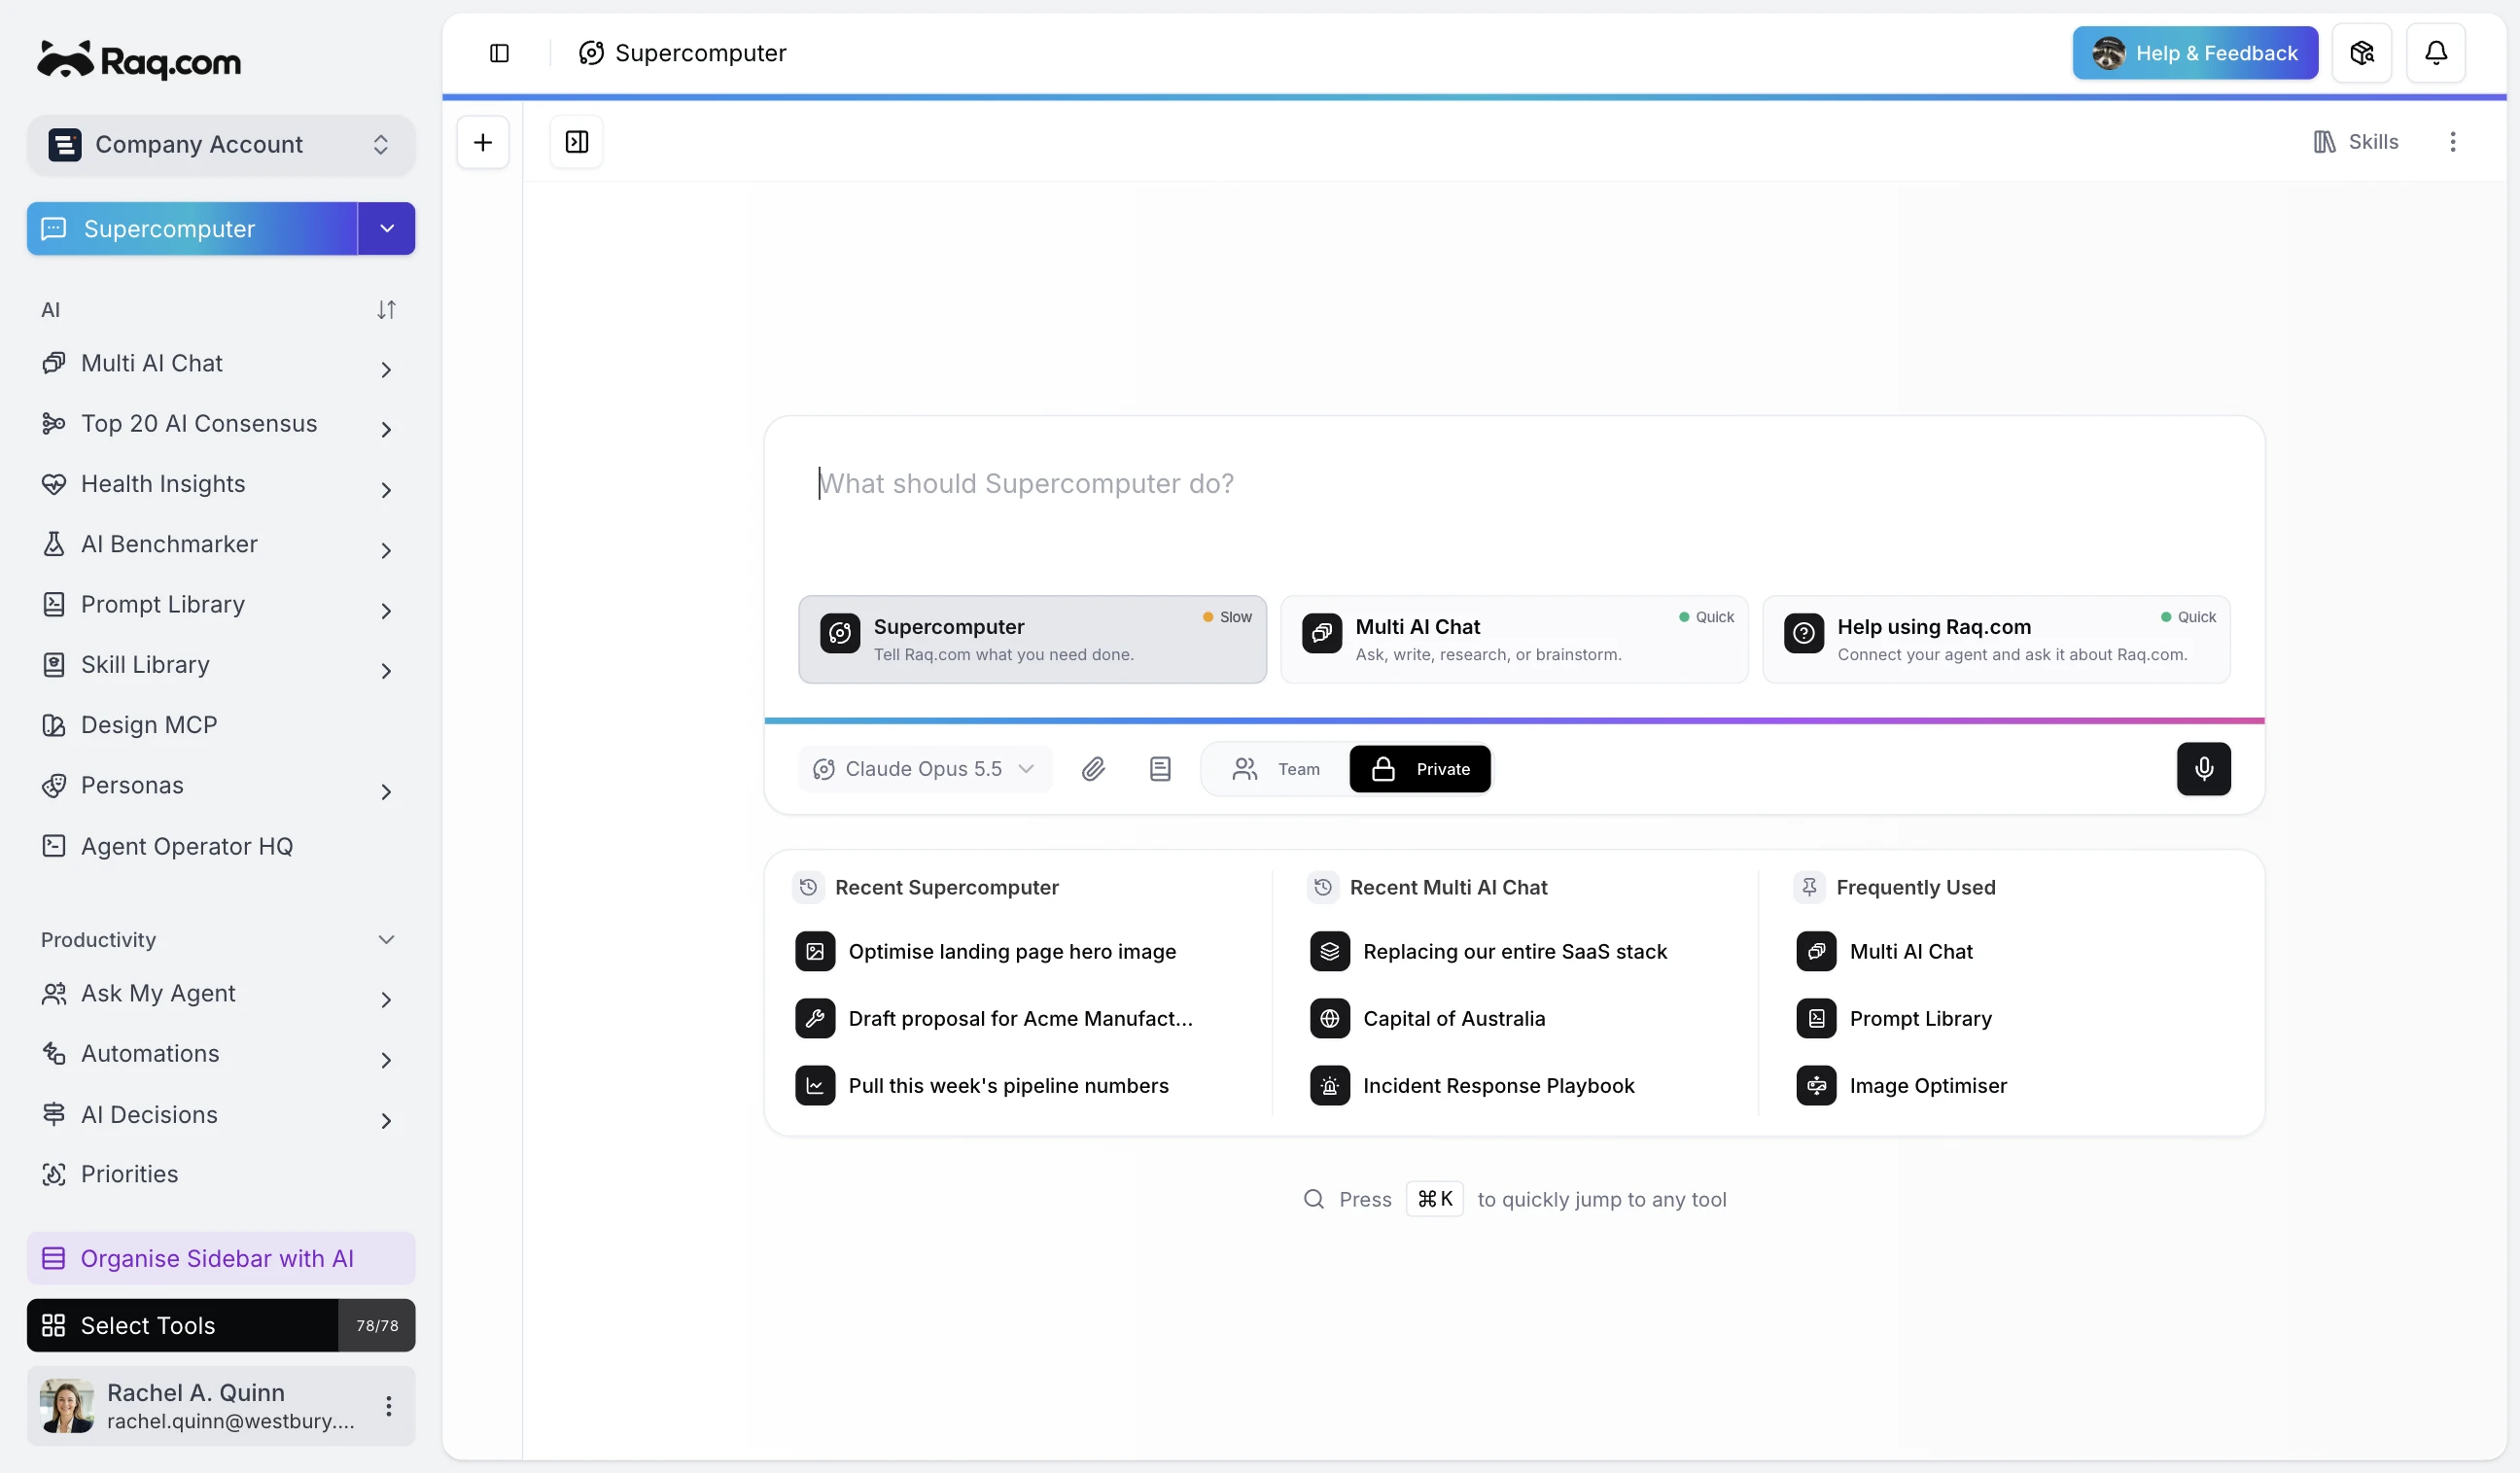Click the document notes icon in composer
This screenshot has height=1473, width=2520.
pyautogui.click(x=1160, y=768)
